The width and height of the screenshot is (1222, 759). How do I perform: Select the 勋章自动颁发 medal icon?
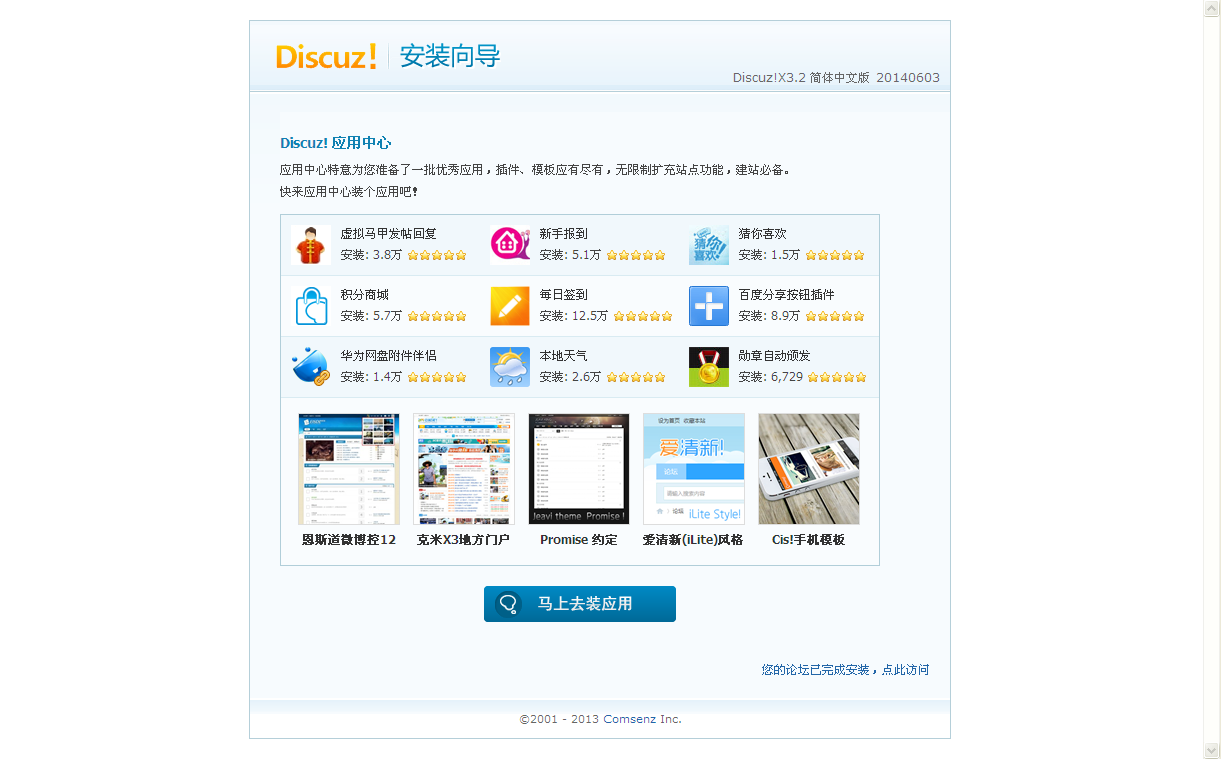(708, 367)
